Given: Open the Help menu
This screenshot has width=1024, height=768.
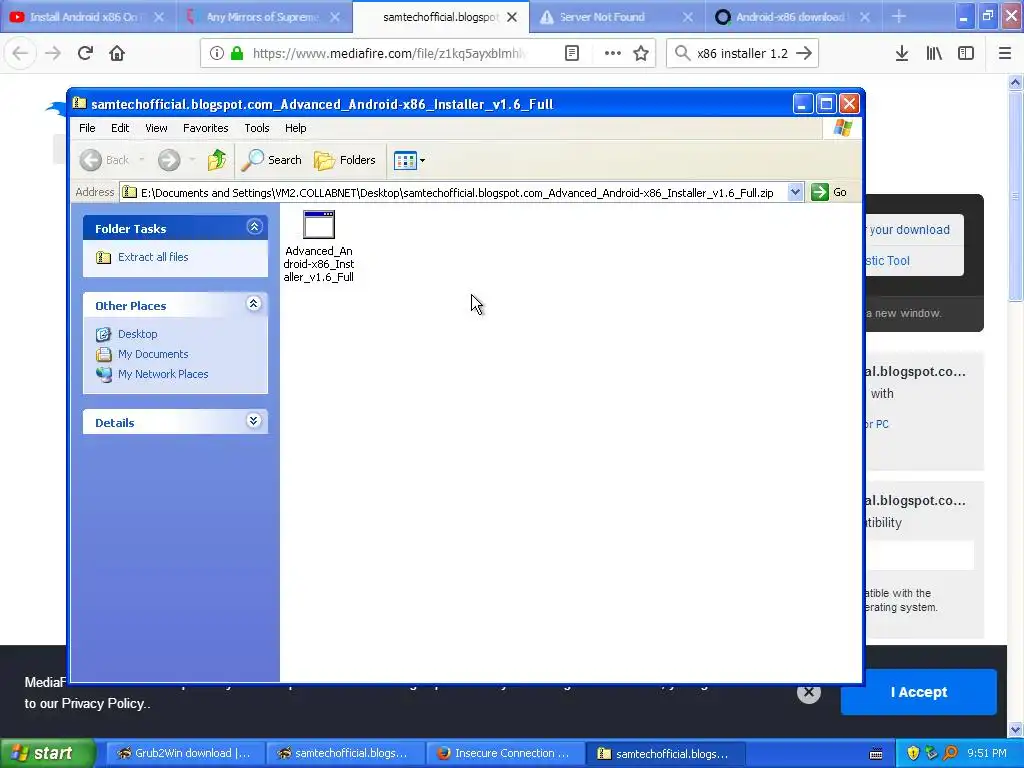Looking at the screenshot, I should pos(295,128).
